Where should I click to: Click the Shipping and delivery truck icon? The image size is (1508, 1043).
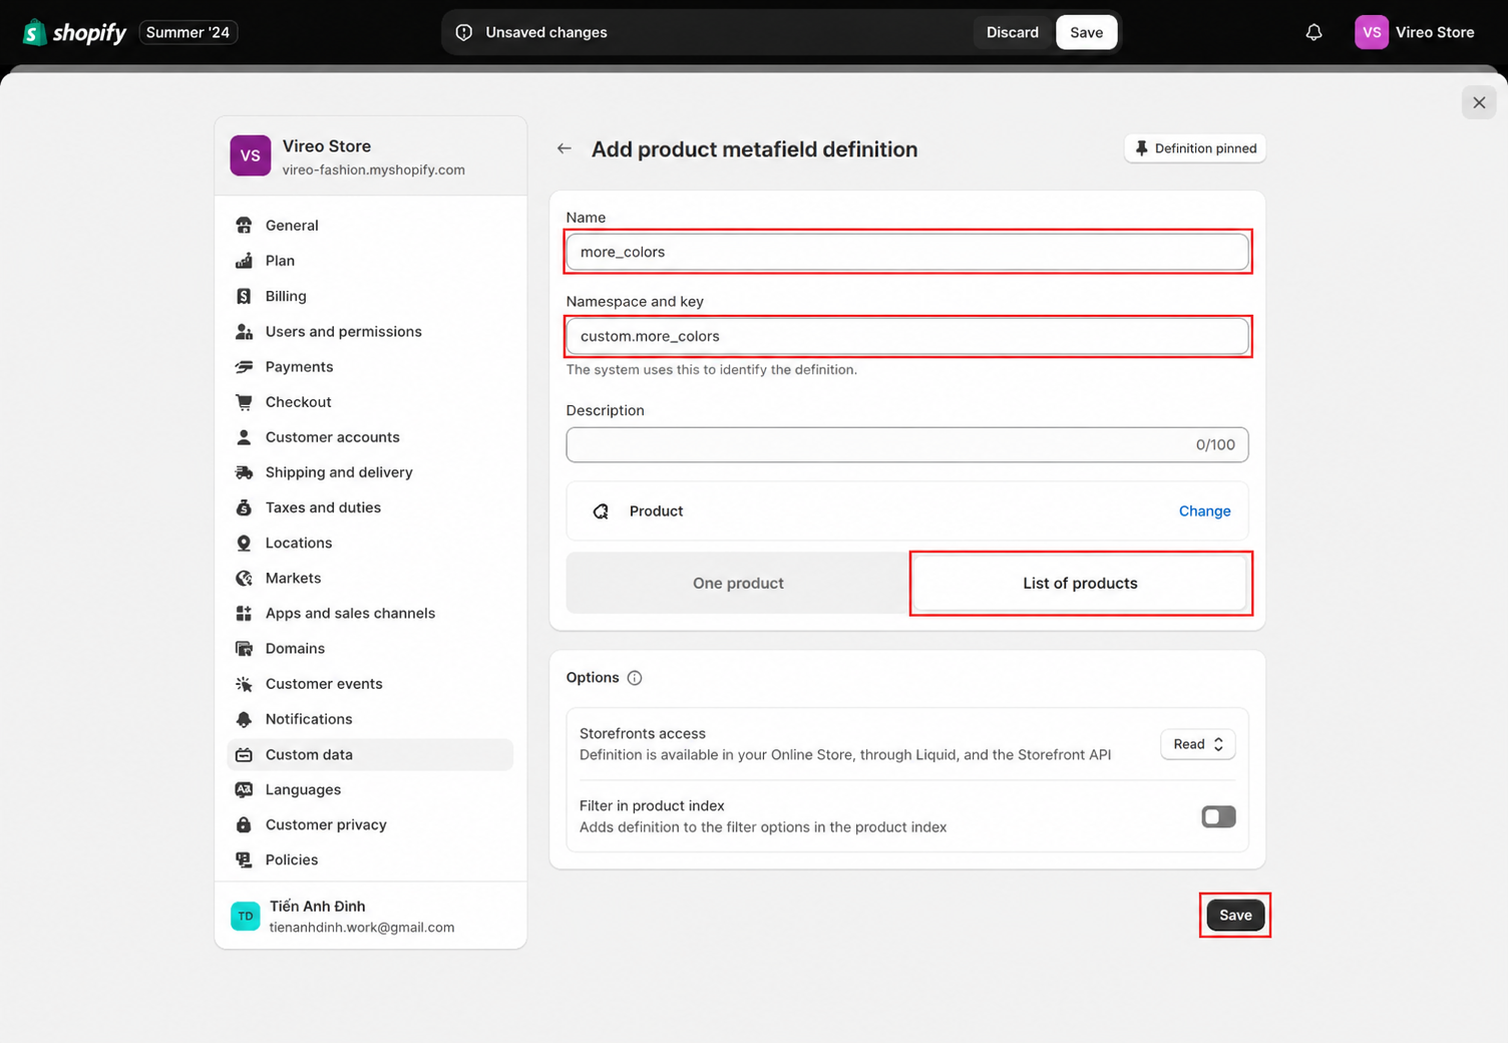click(x=244, y=472)
